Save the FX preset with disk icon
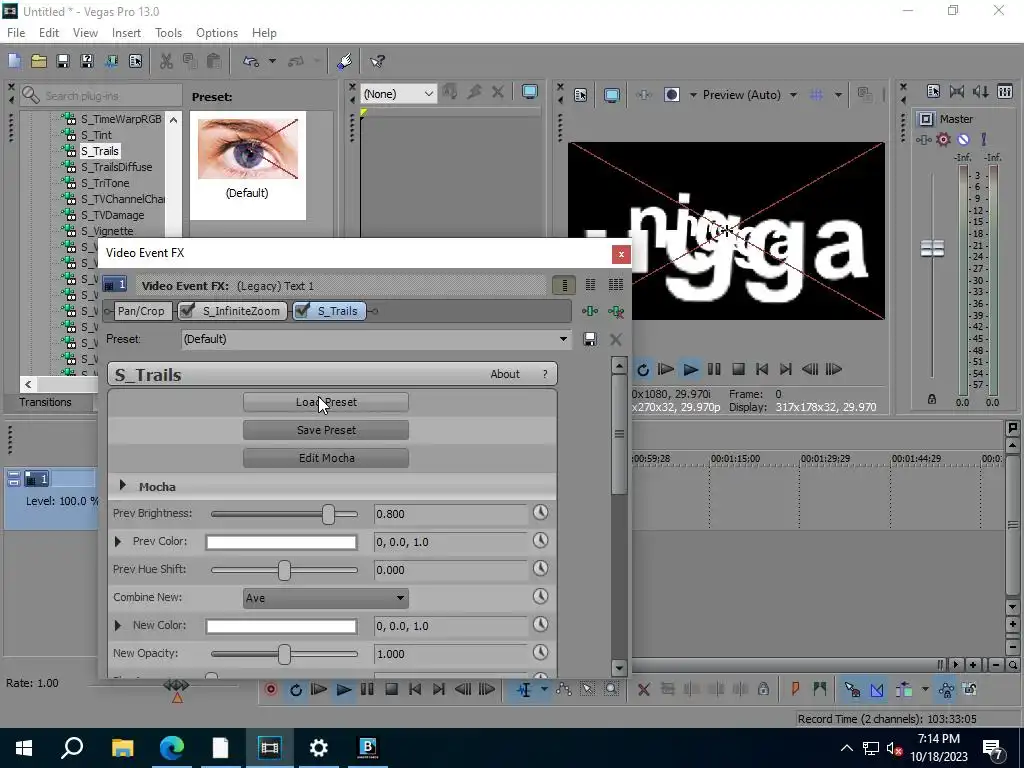This screenshot has height=768, width=1024. coord(590,340)
